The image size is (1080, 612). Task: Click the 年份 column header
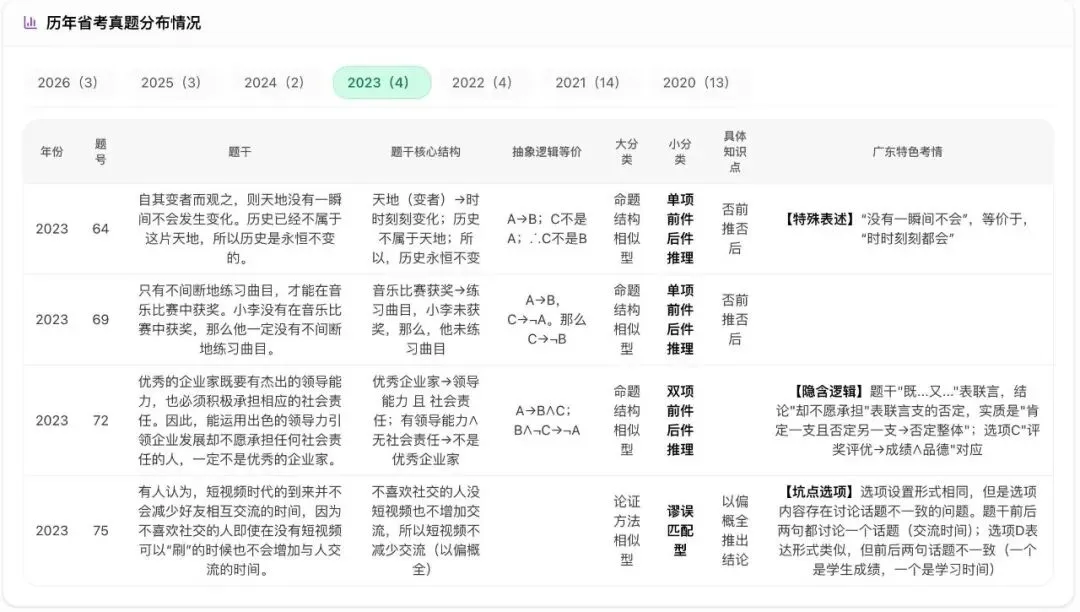52,151
